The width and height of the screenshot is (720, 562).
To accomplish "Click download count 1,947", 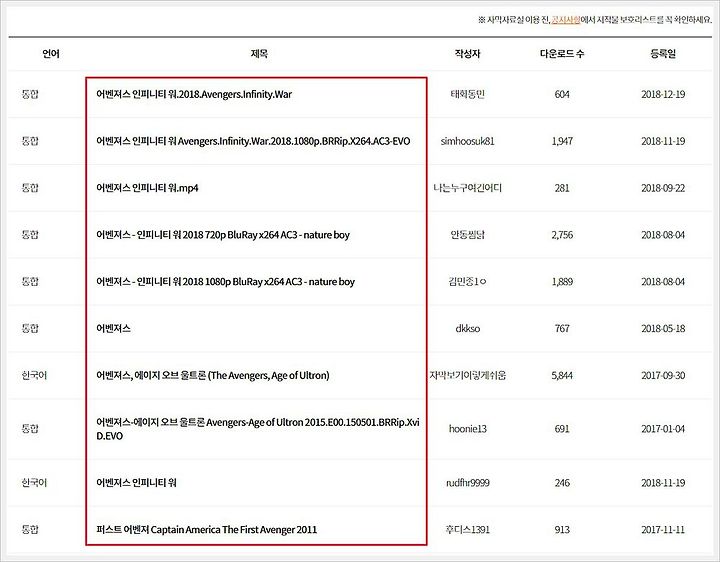I will [562, 141].
